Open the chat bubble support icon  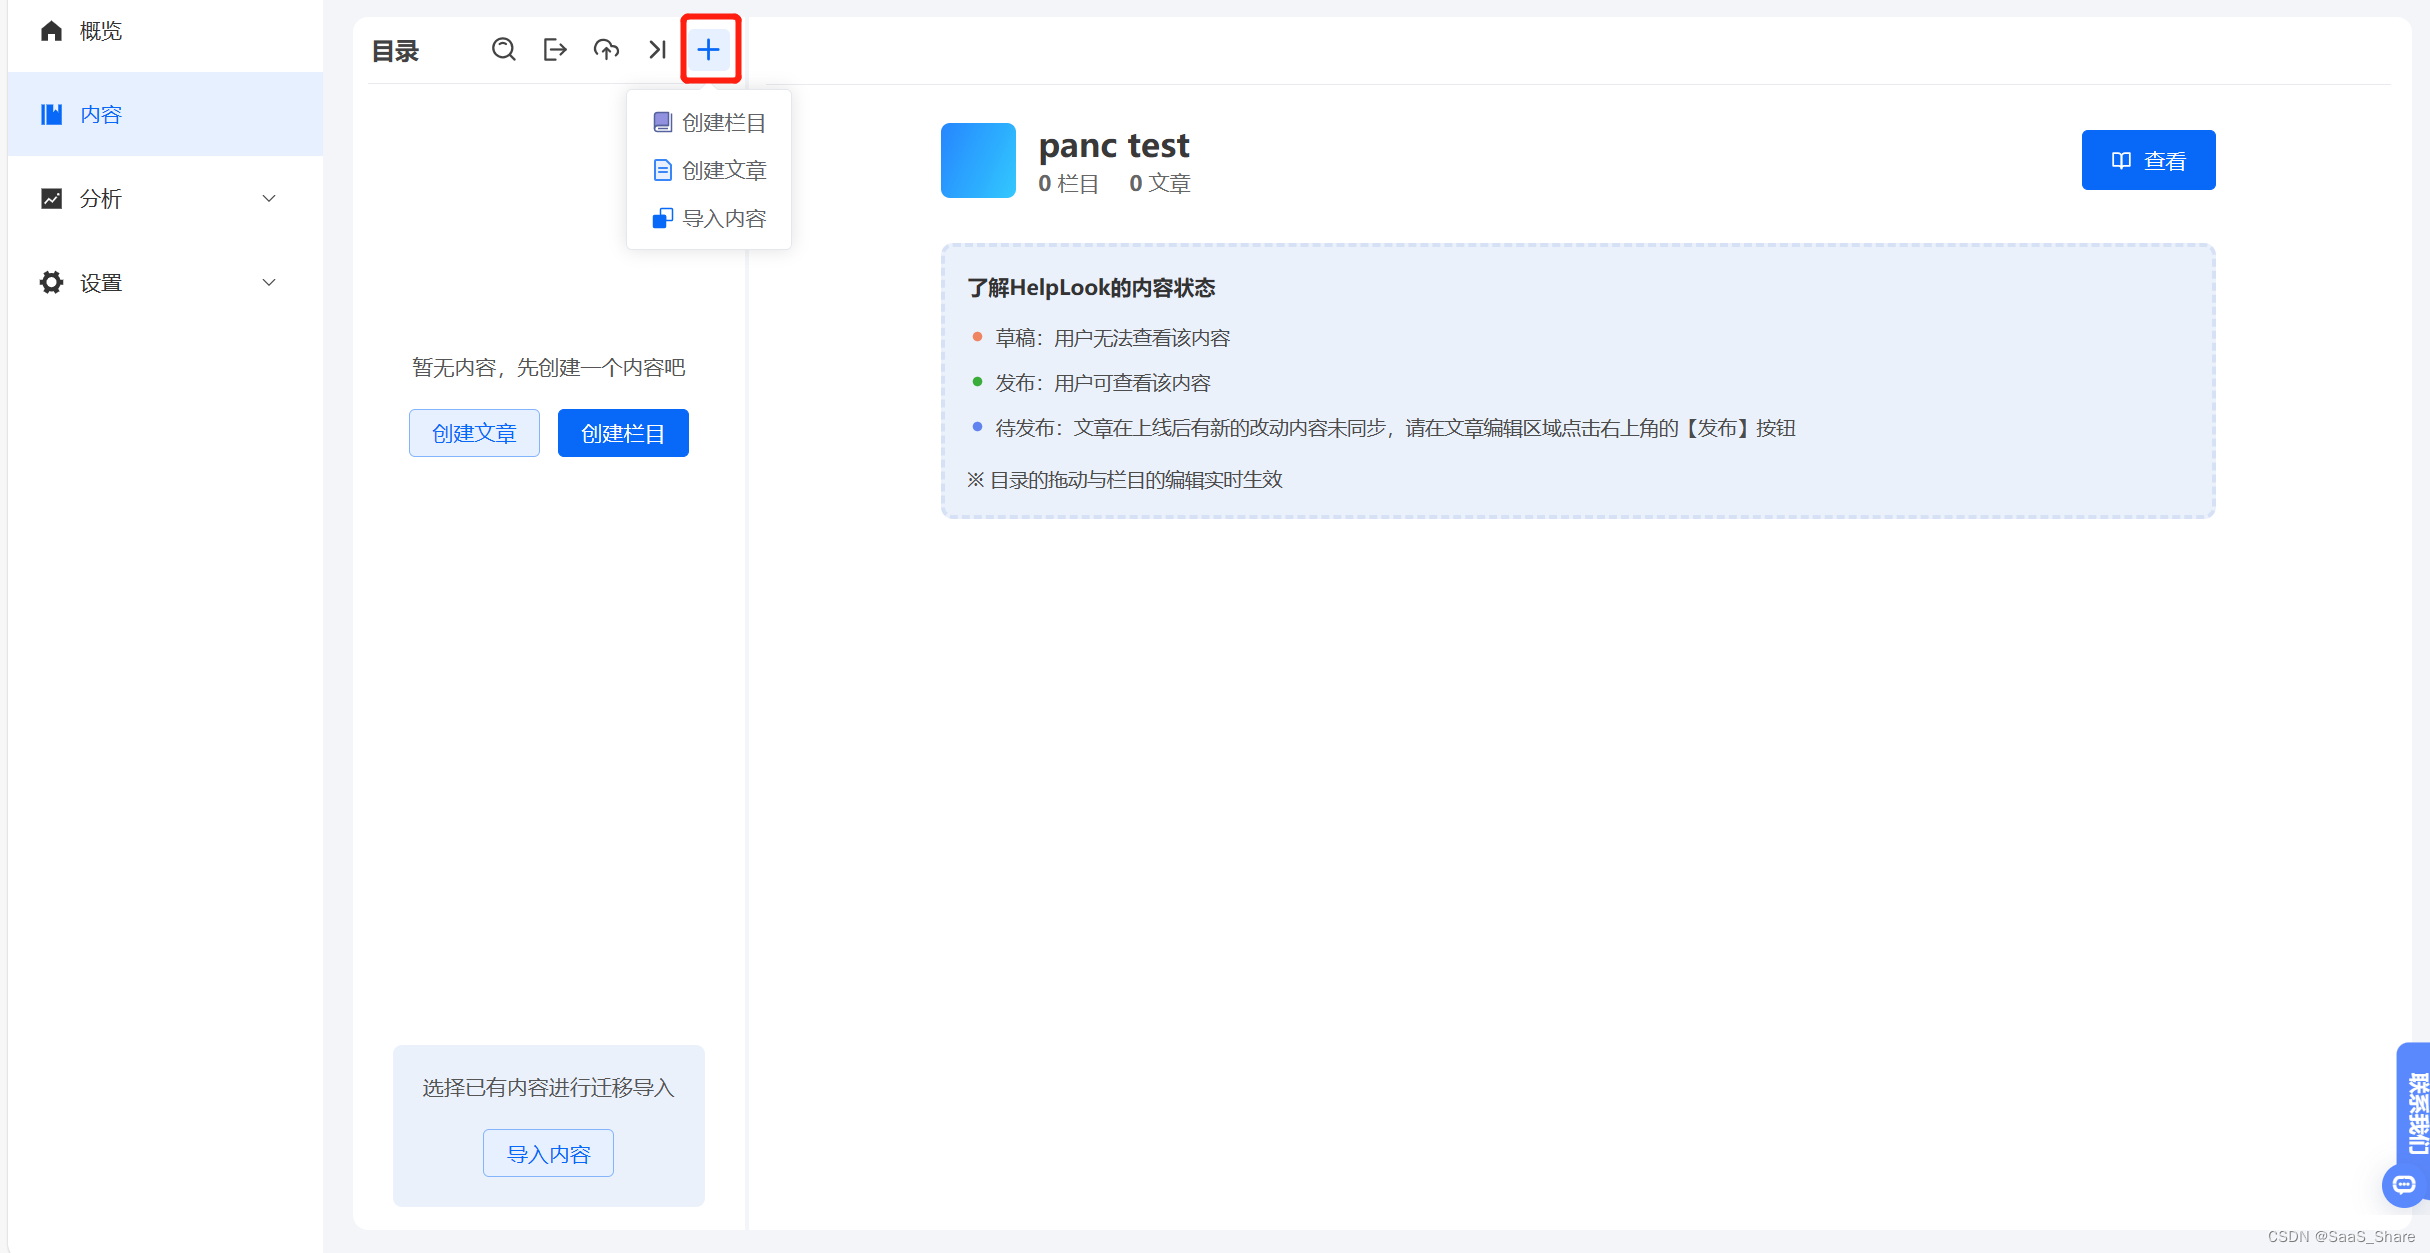(2404, 1185)
